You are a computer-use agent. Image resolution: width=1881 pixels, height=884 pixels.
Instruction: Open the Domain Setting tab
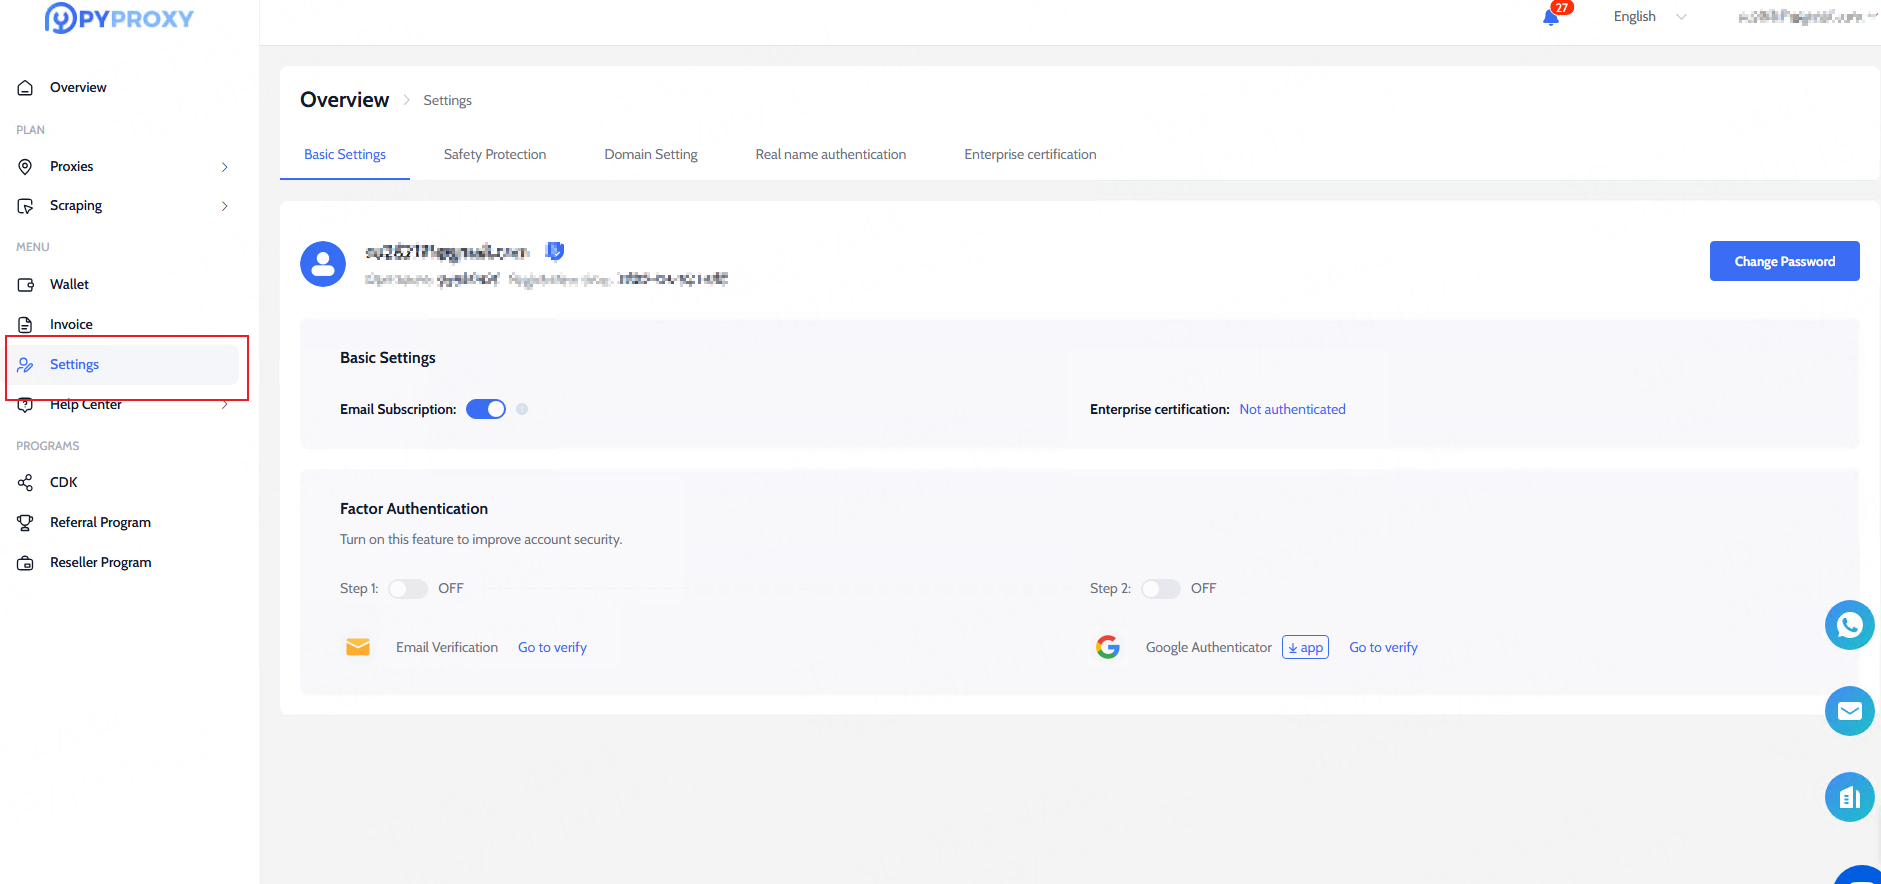coord(651,155)
